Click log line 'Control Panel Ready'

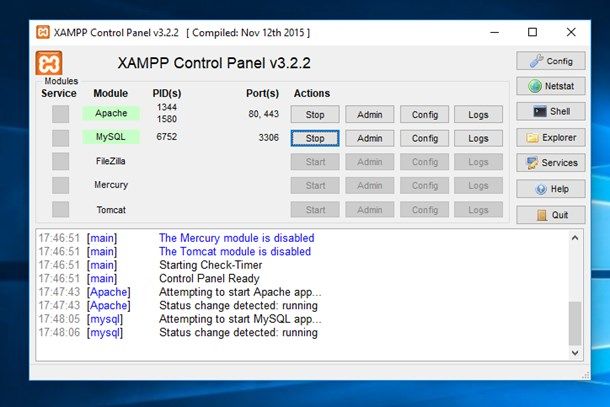click(209, 279)
